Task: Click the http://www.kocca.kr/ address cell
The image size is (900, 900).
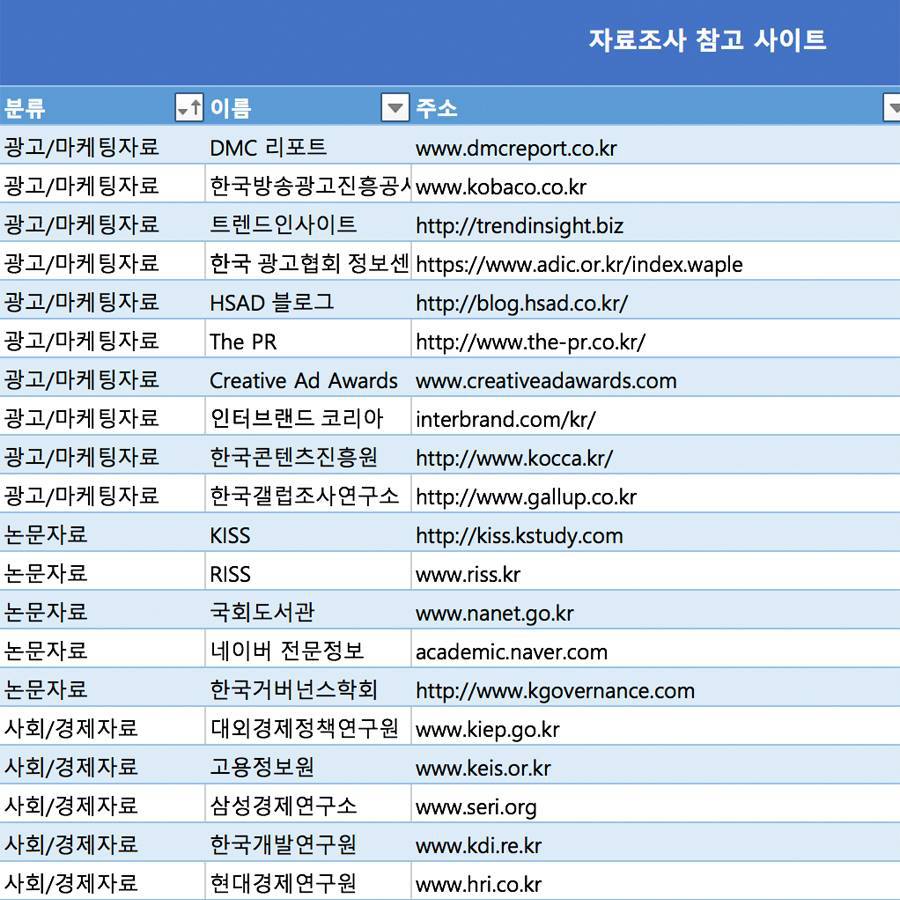Action: (x=655, y=455)
